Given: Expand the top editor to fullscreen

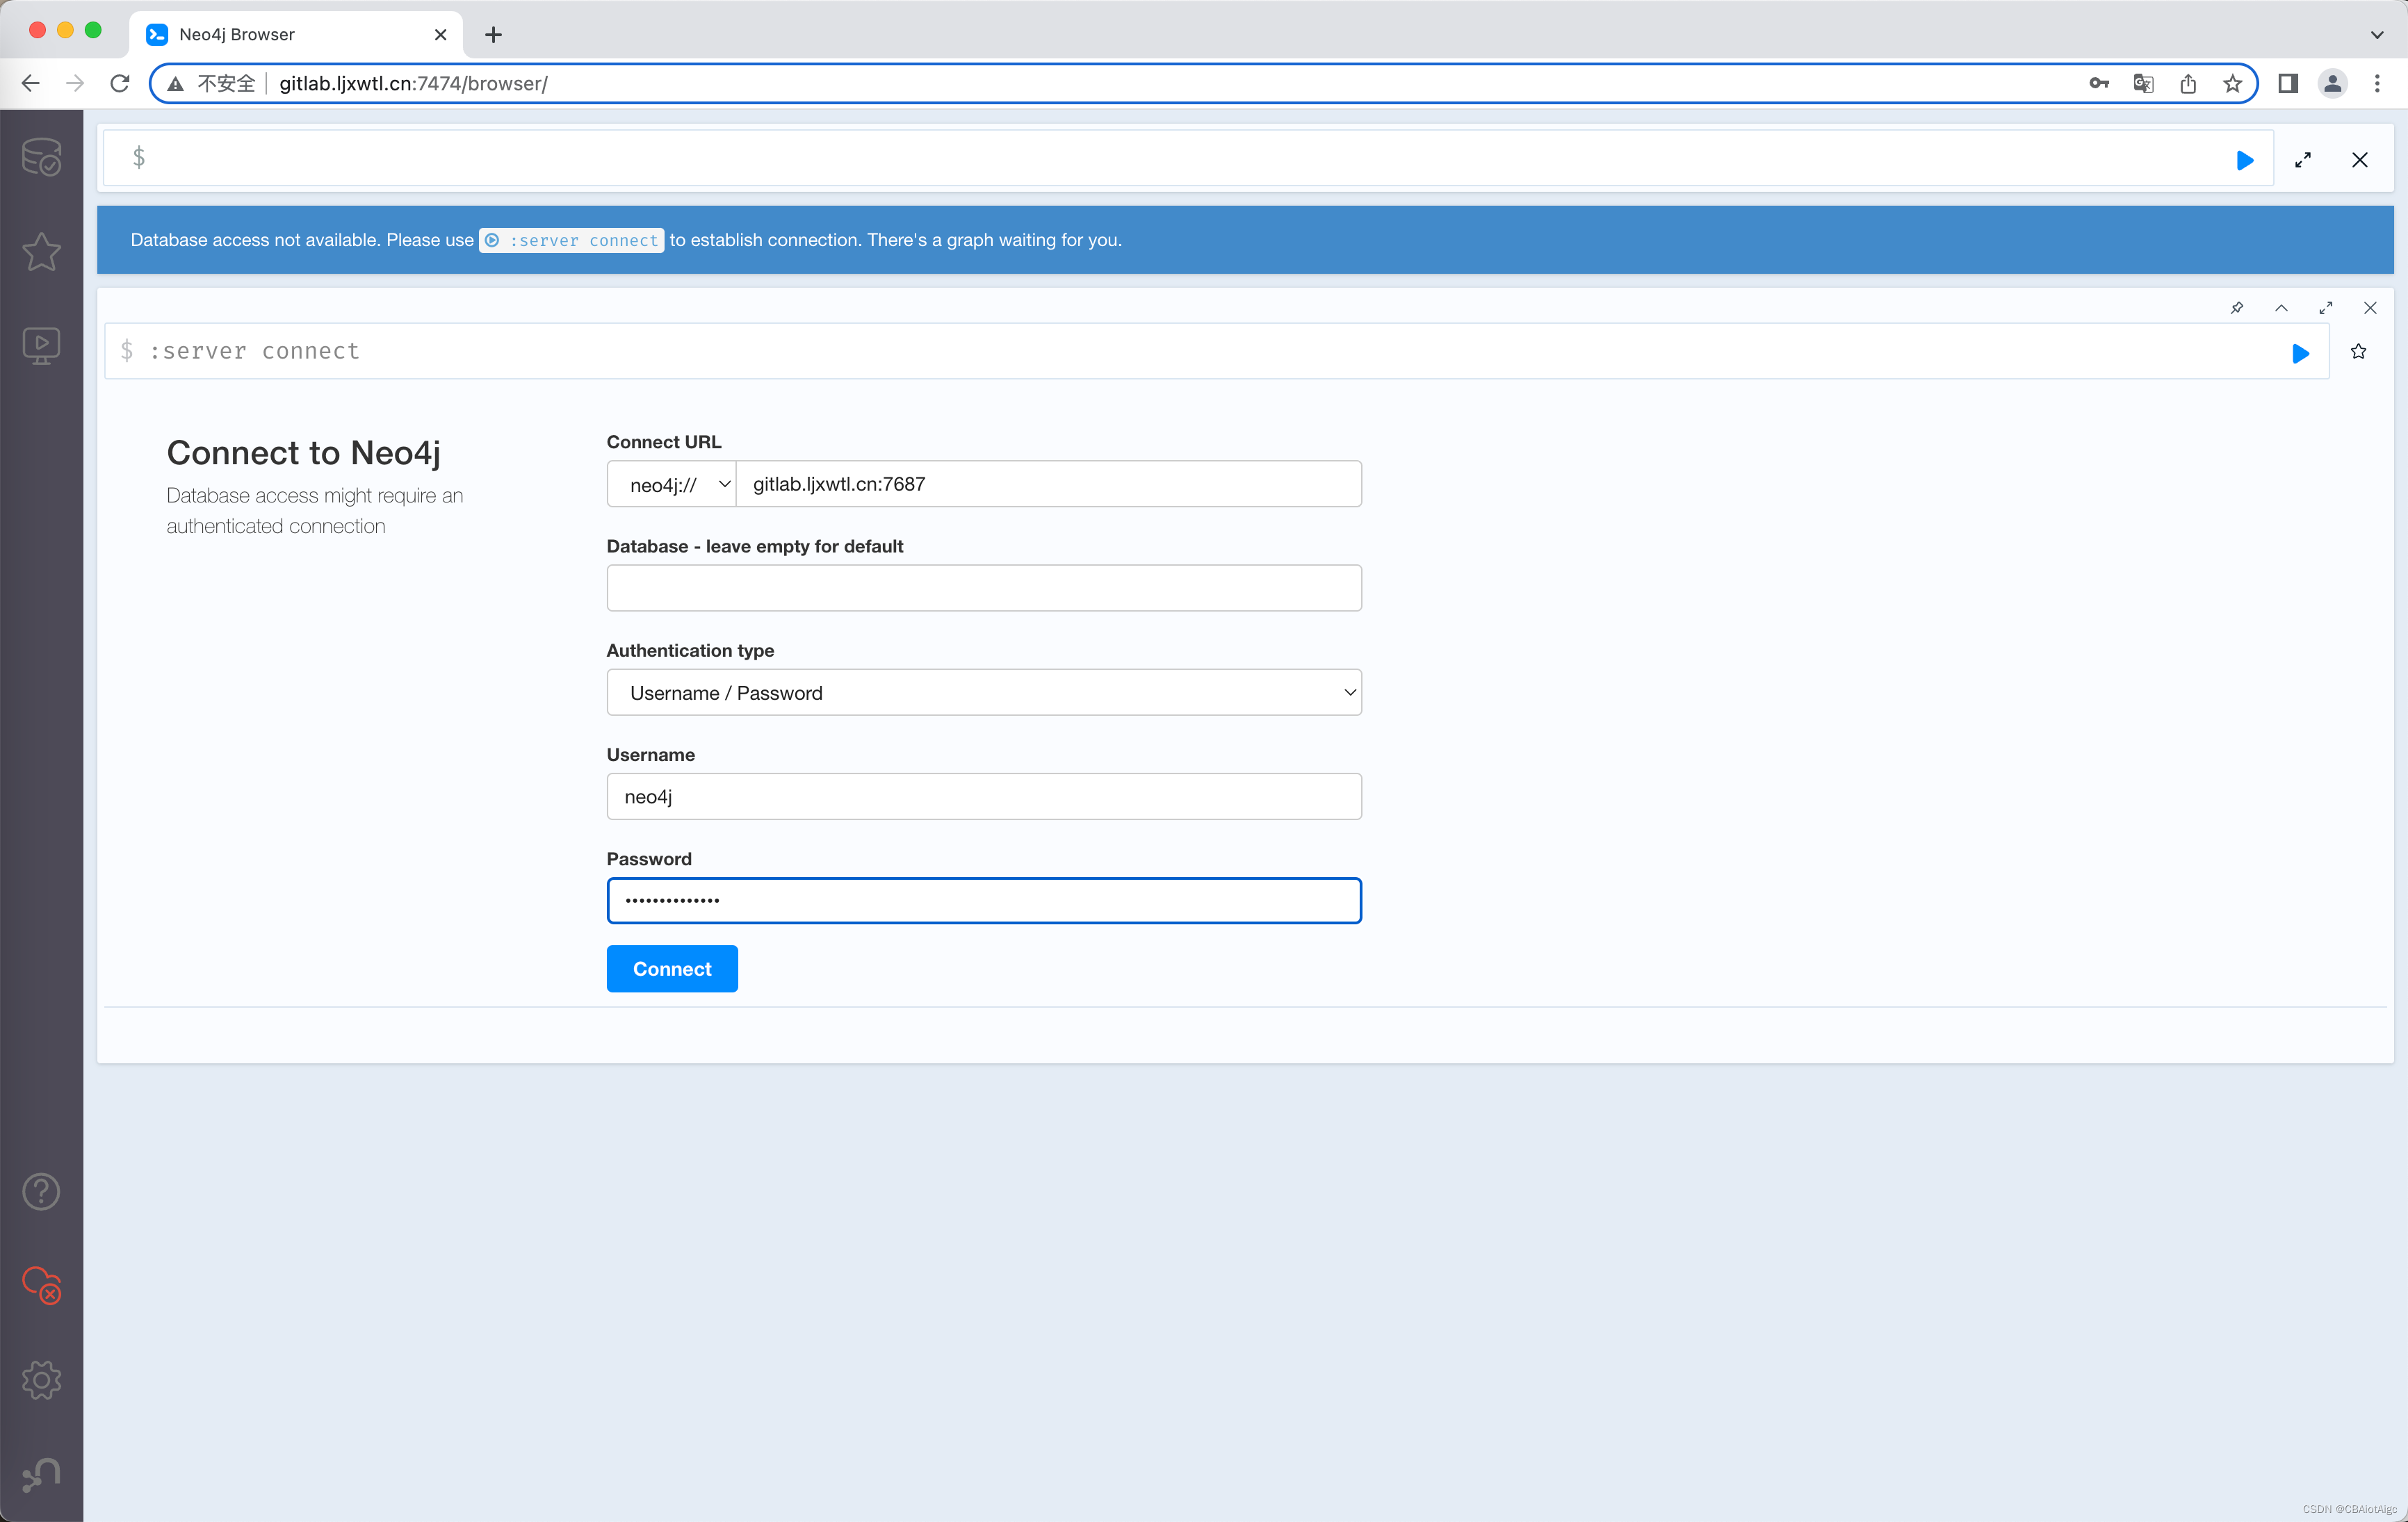Looking at the screenshot, I should 2303,160.
